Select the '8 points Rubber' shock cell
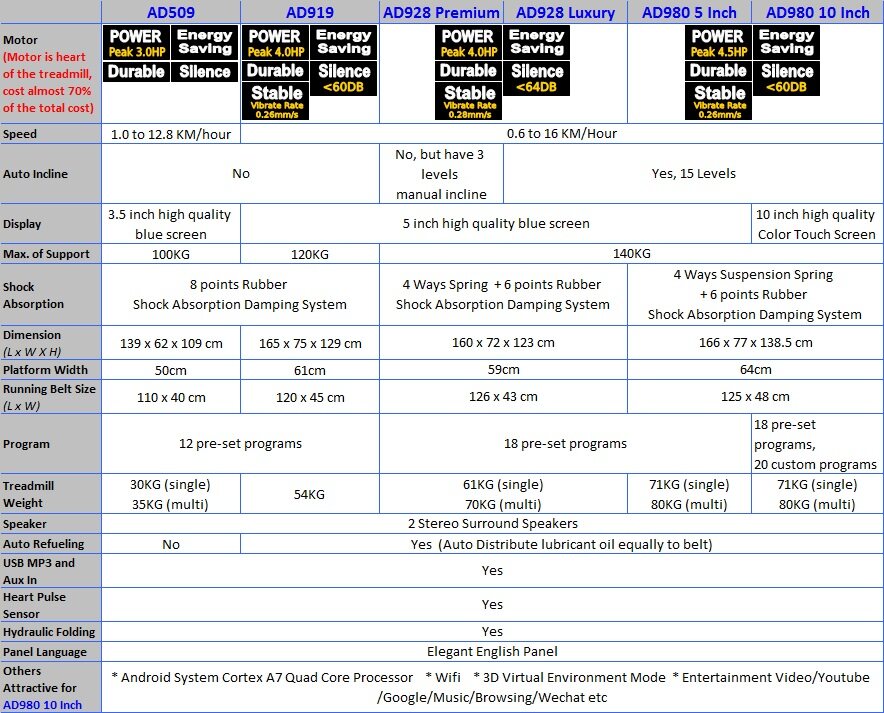The width and height of the screenshot is (884, 713). tap(240, 294)
